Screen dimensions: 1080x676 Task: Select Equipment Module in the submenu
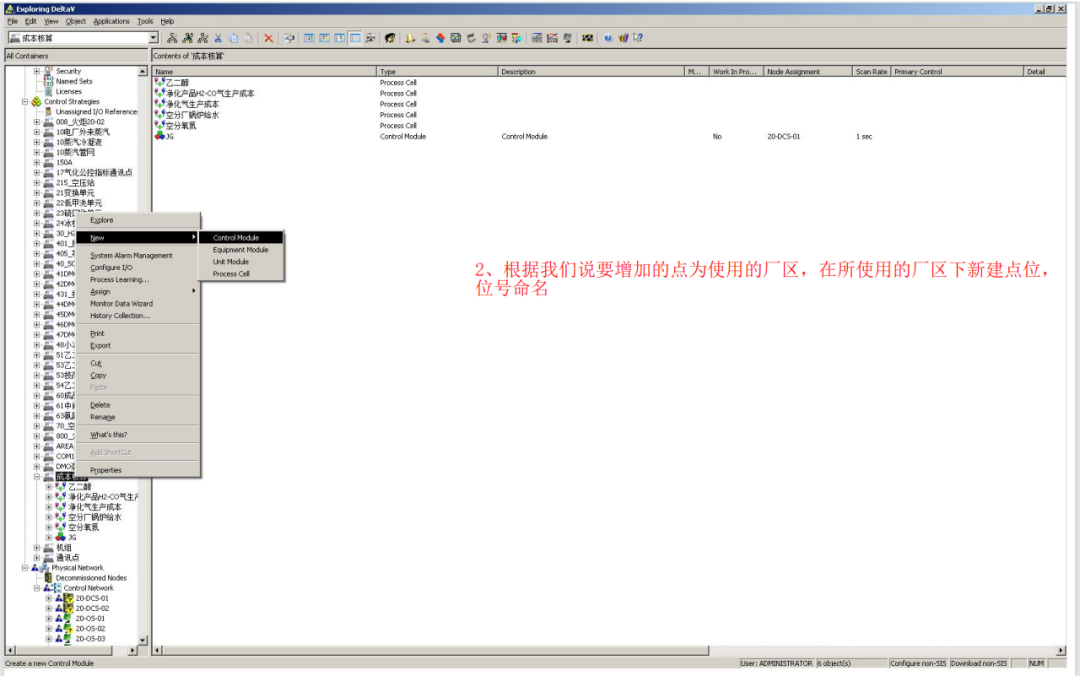tap(240, 250)
